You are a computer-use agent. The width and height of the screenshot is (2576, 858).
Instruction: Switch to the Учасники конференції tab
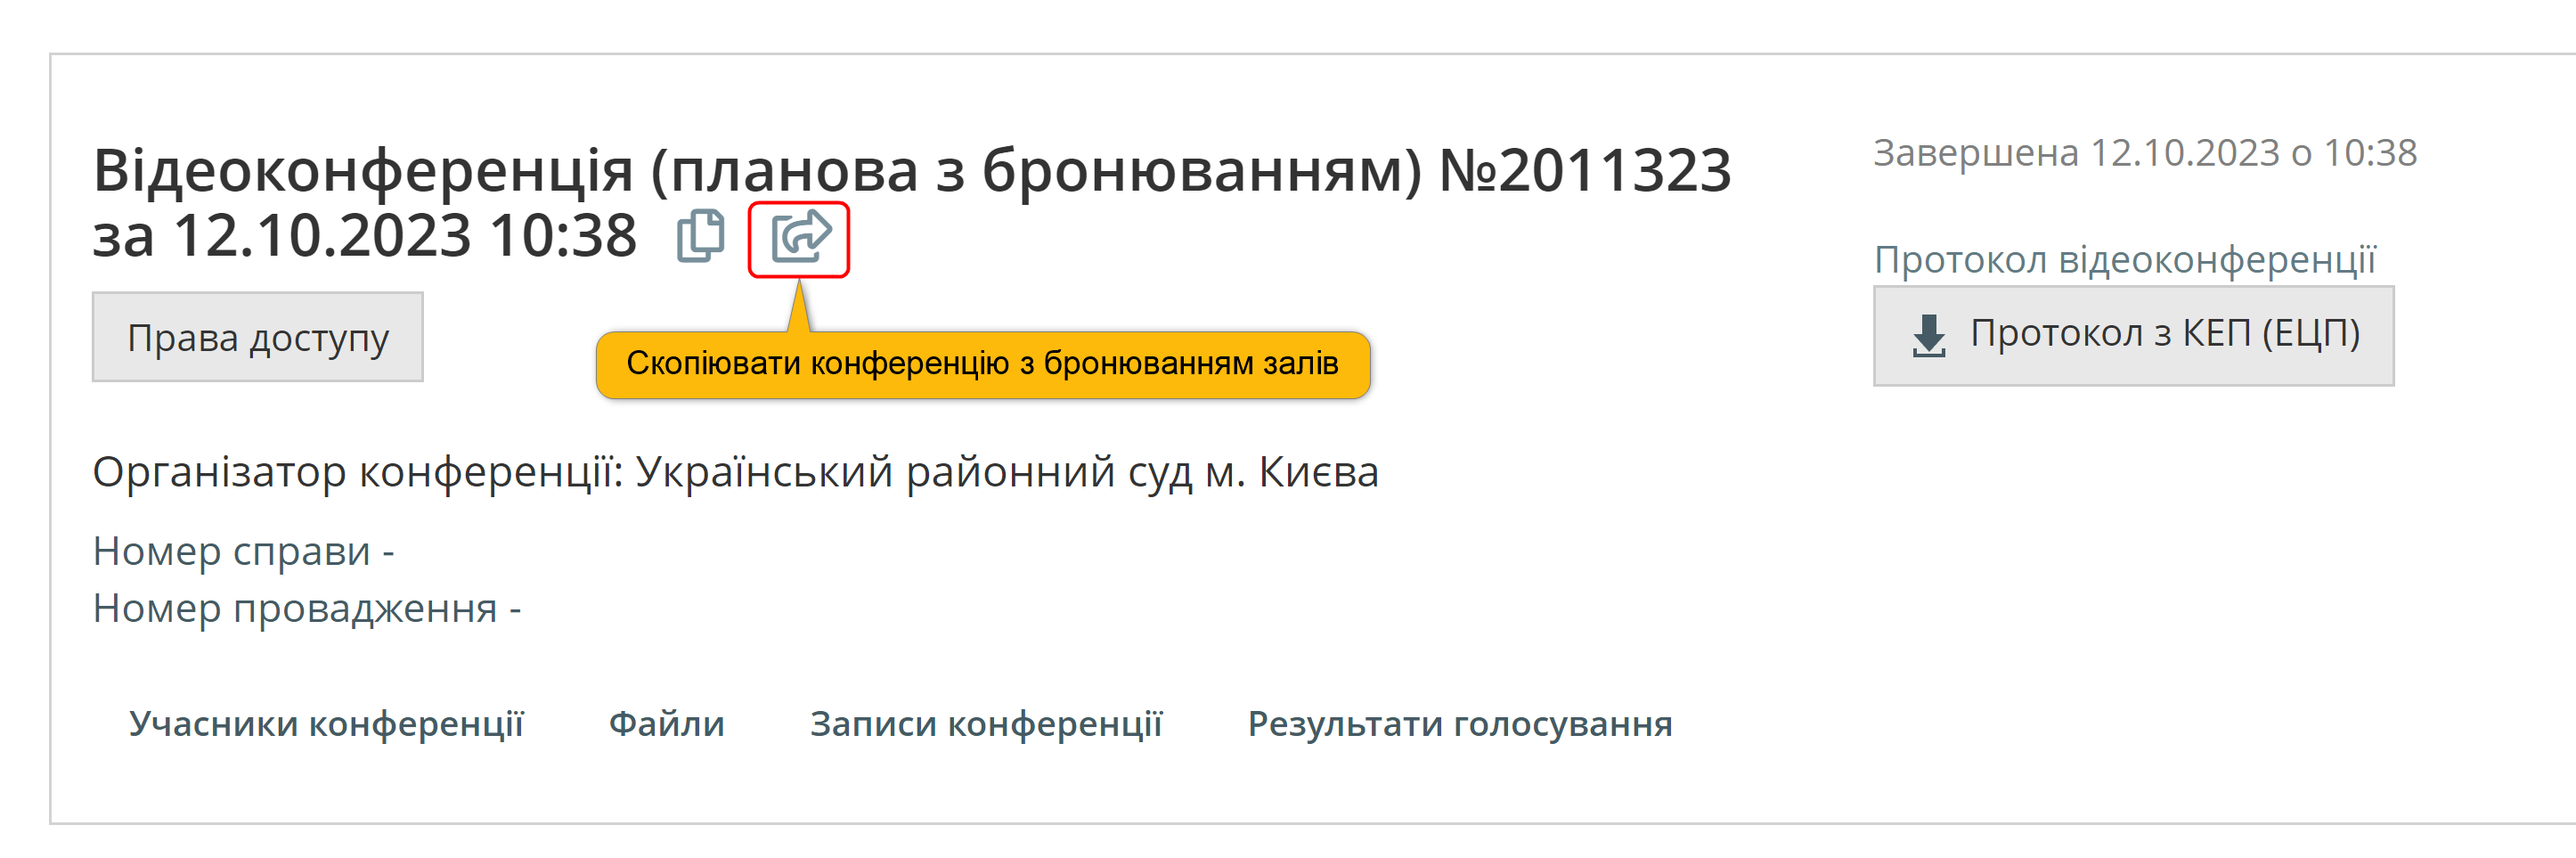point(326,723)
